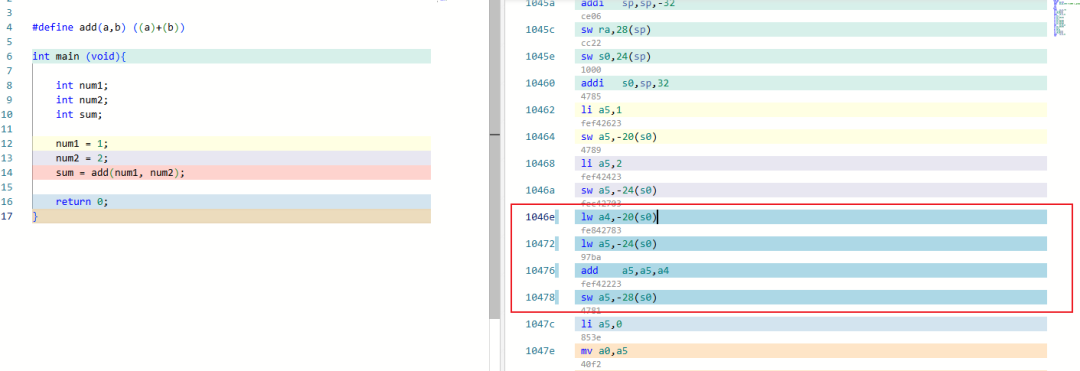Click the 'lw a4,-20(s0)' instruction
This screenshot has width=1080, height=371.
point(811,218)
